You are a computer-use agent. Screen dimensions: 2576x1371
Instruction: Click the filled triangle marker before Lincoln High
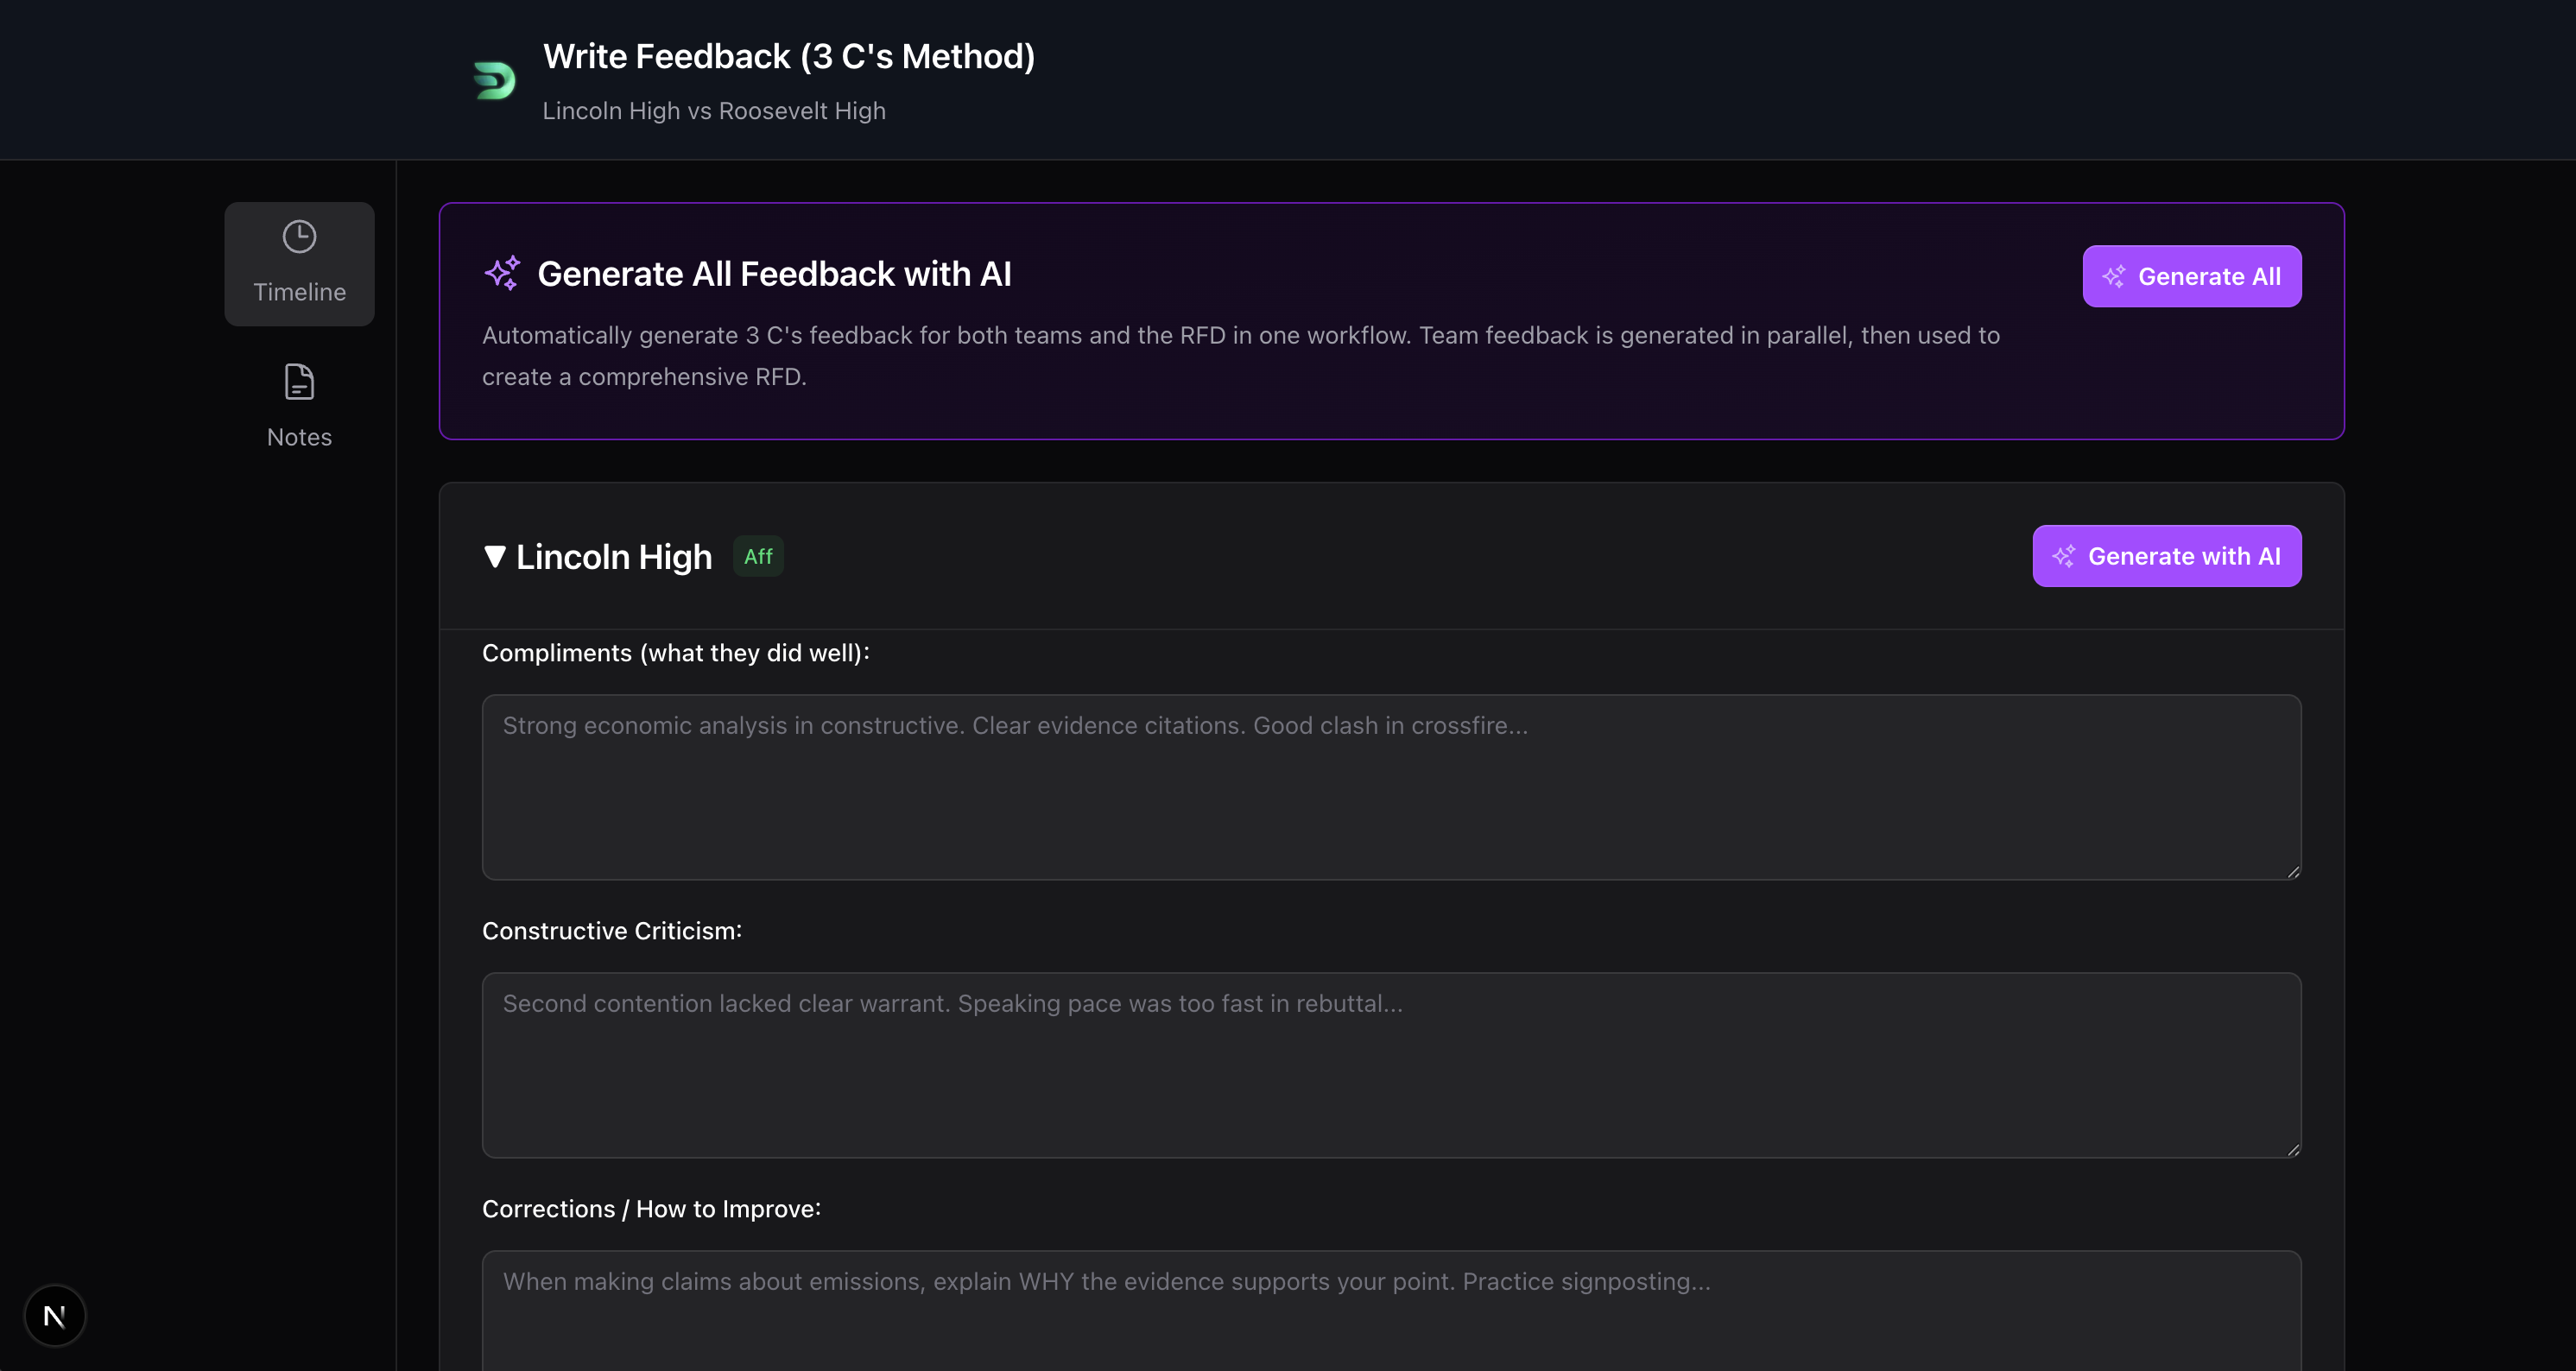(494, 557)
